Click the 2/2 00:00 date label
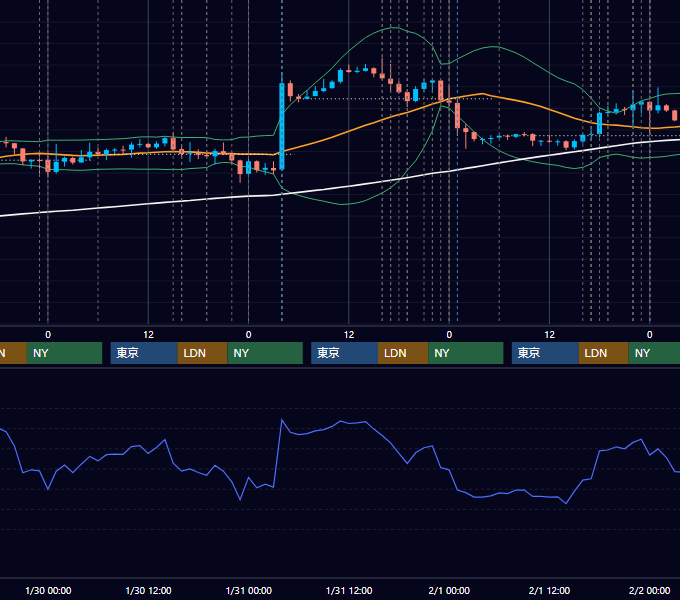 [650, 590]
